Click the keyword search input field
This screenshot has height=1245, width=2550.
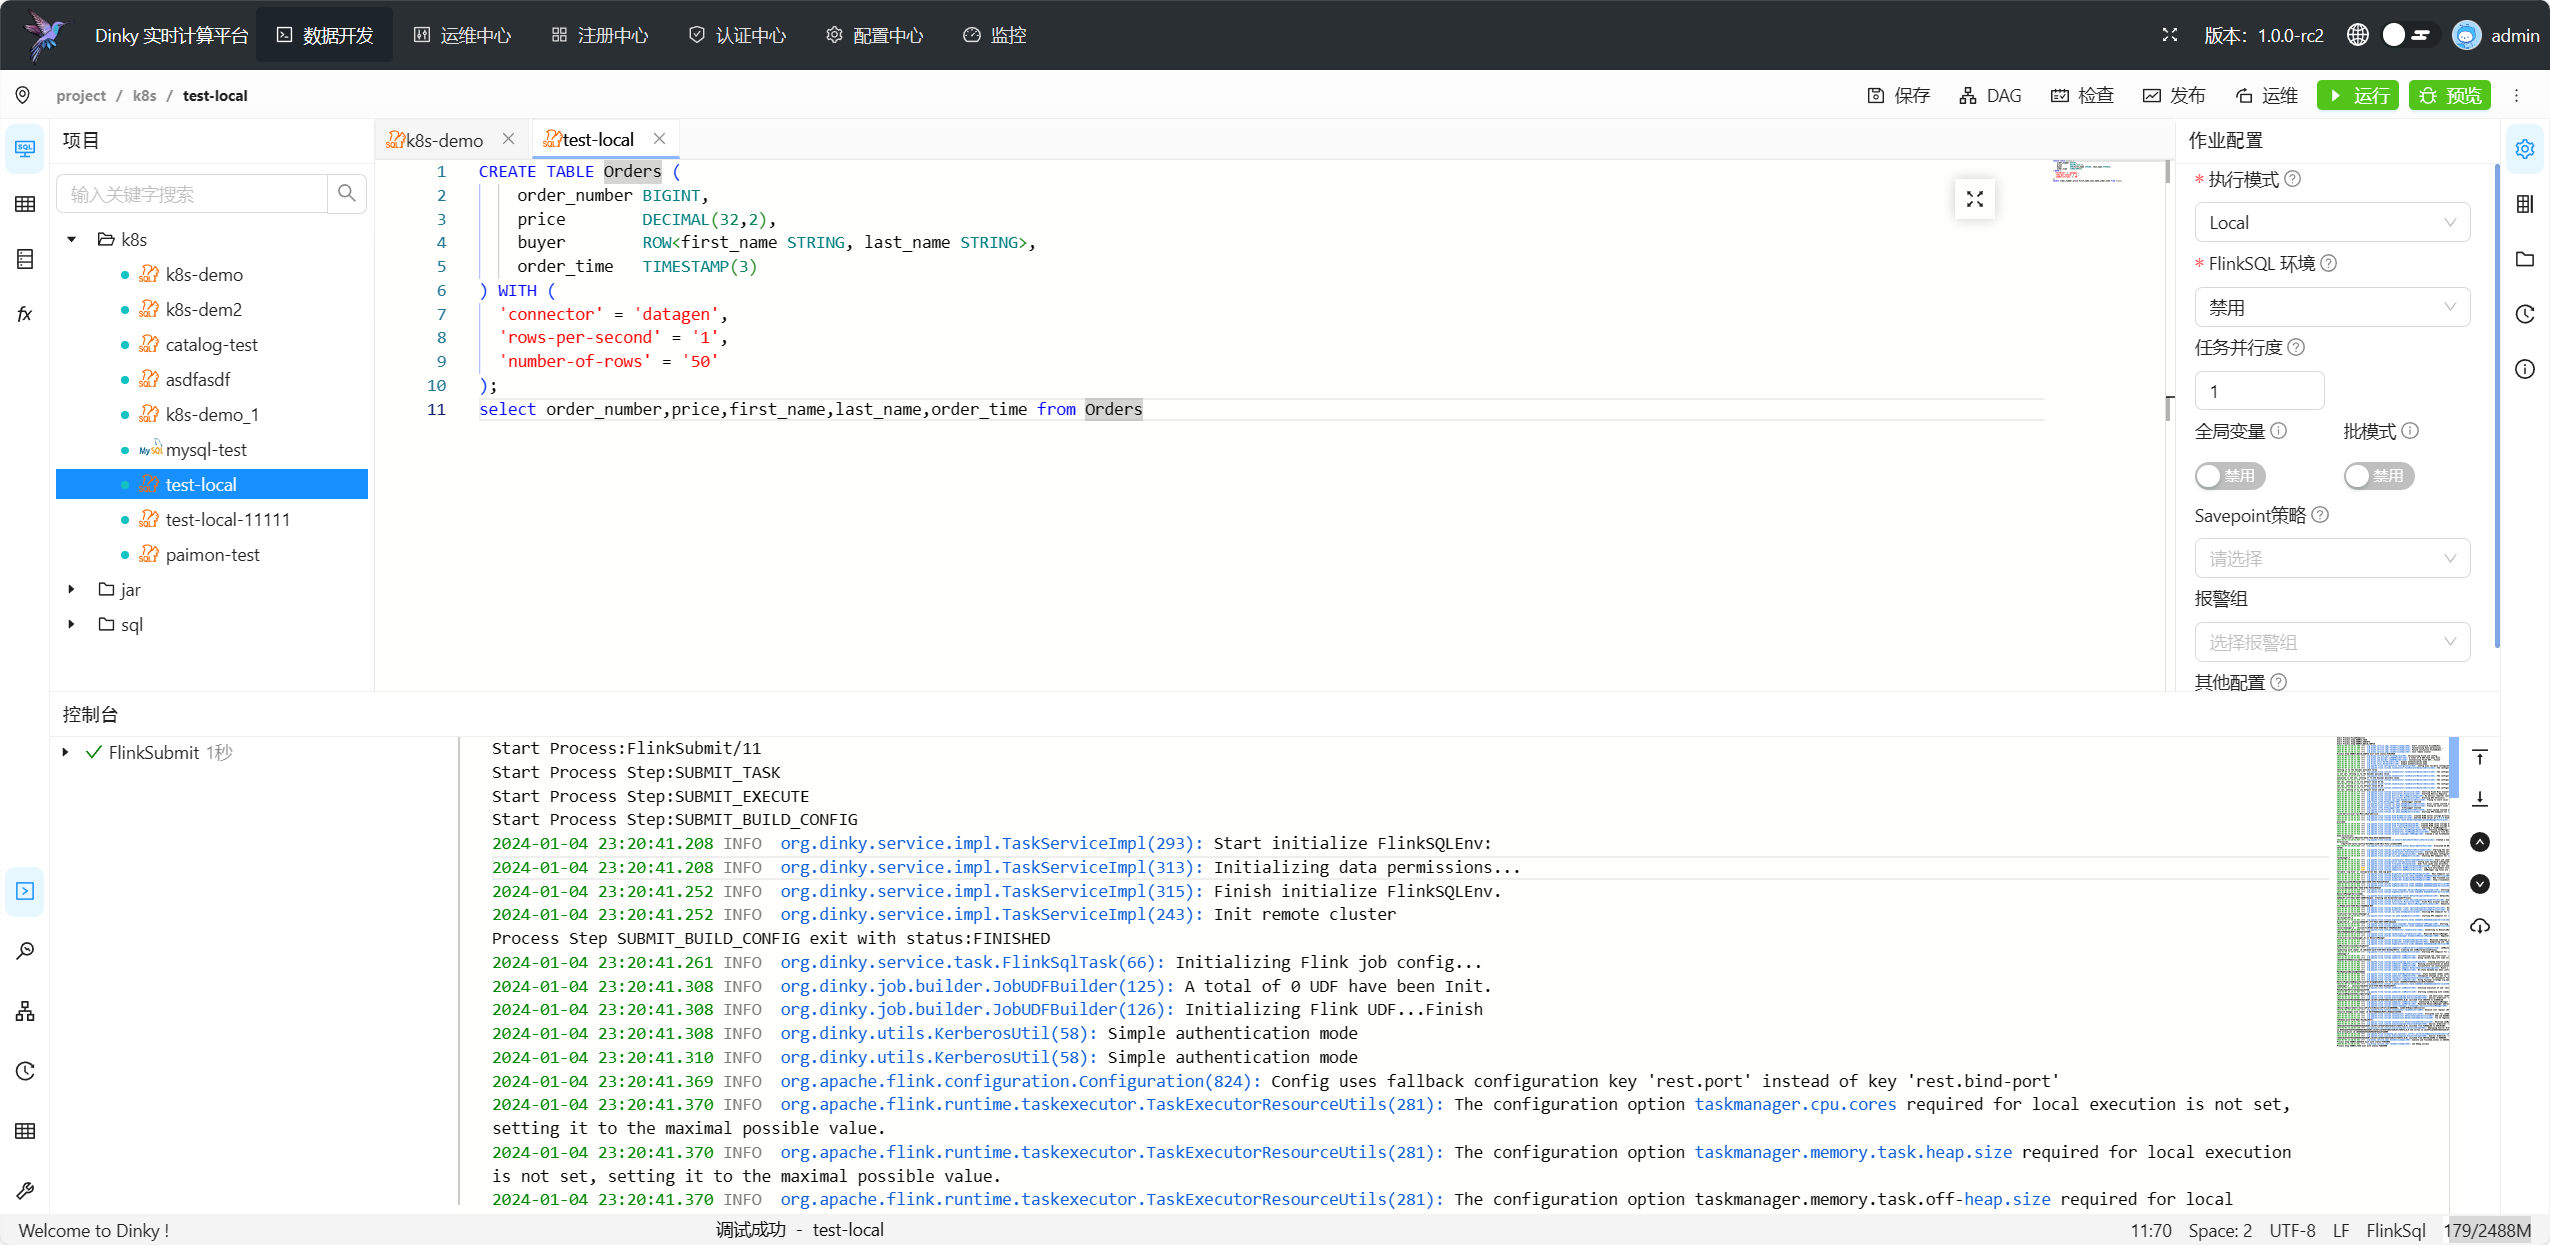tap(193, 193)
